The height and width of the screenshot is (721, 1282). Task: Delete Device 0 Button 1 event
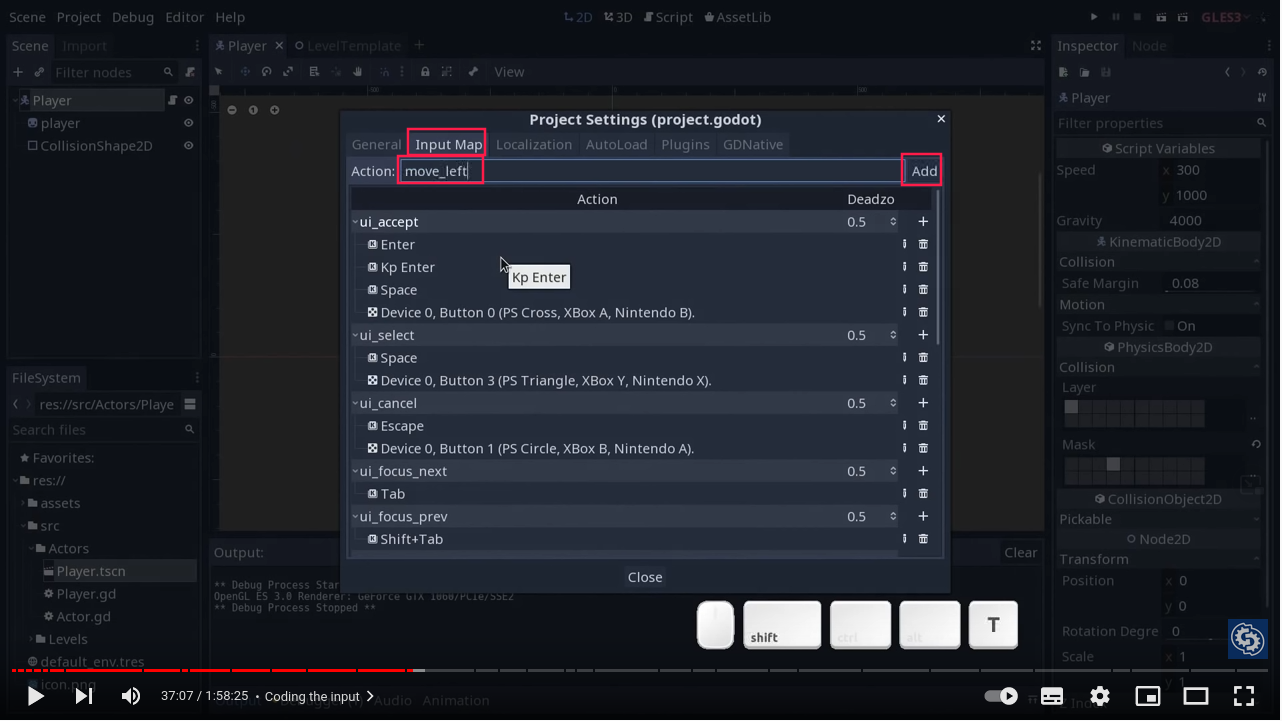point(923,448)
